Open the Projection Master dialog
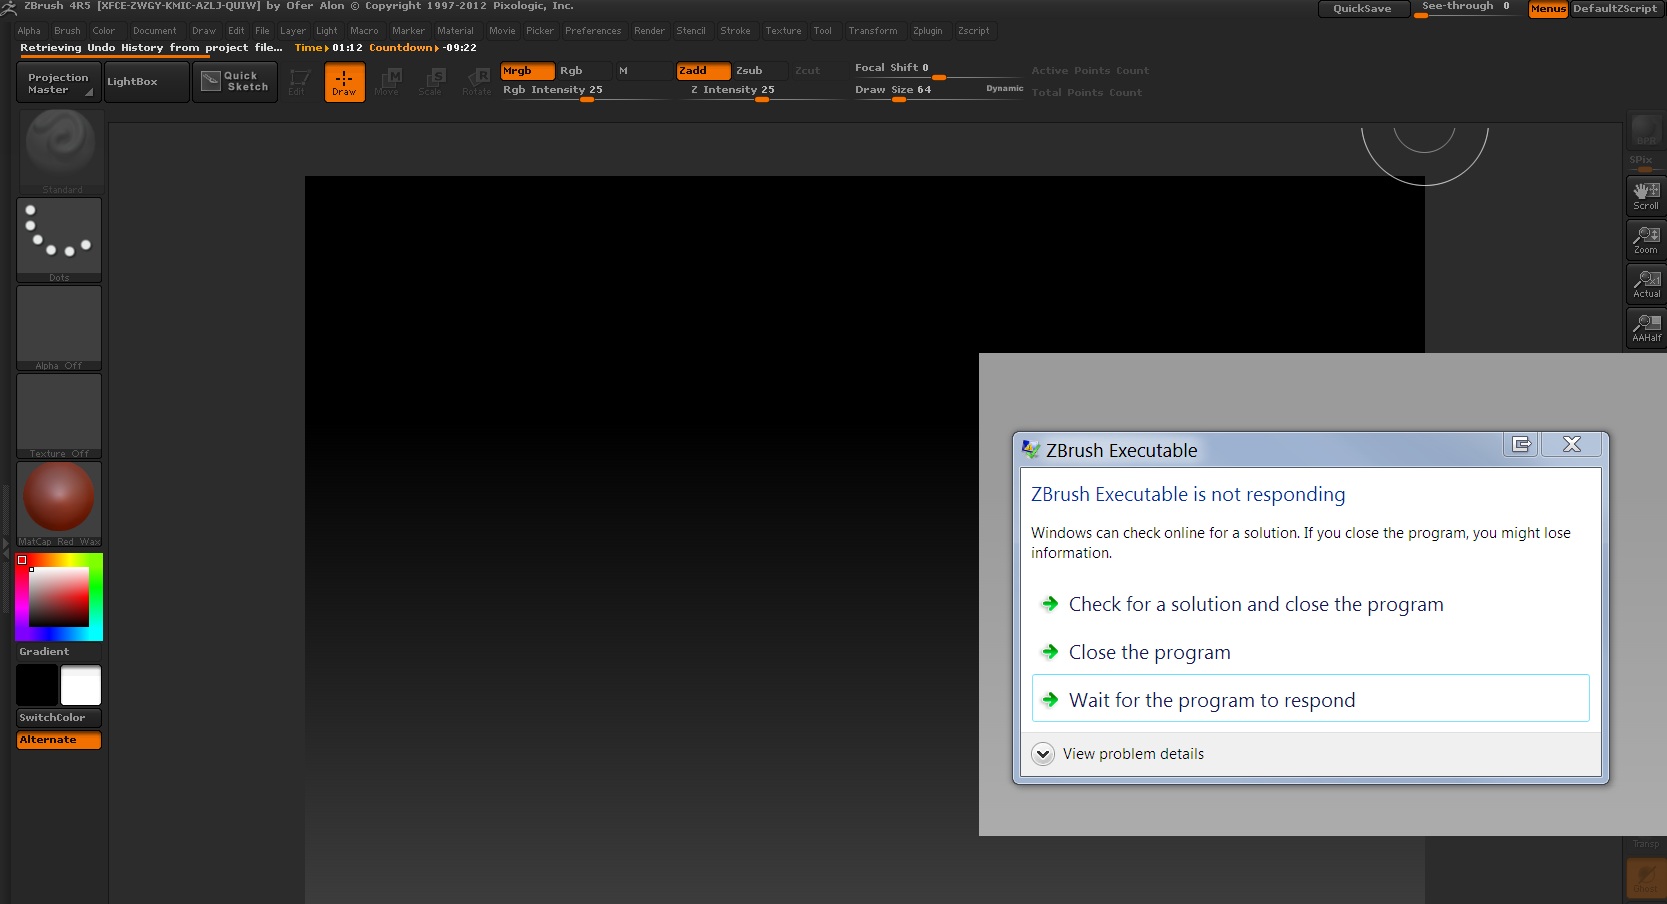Screen dimensions: 1667x904 (57, 81)
